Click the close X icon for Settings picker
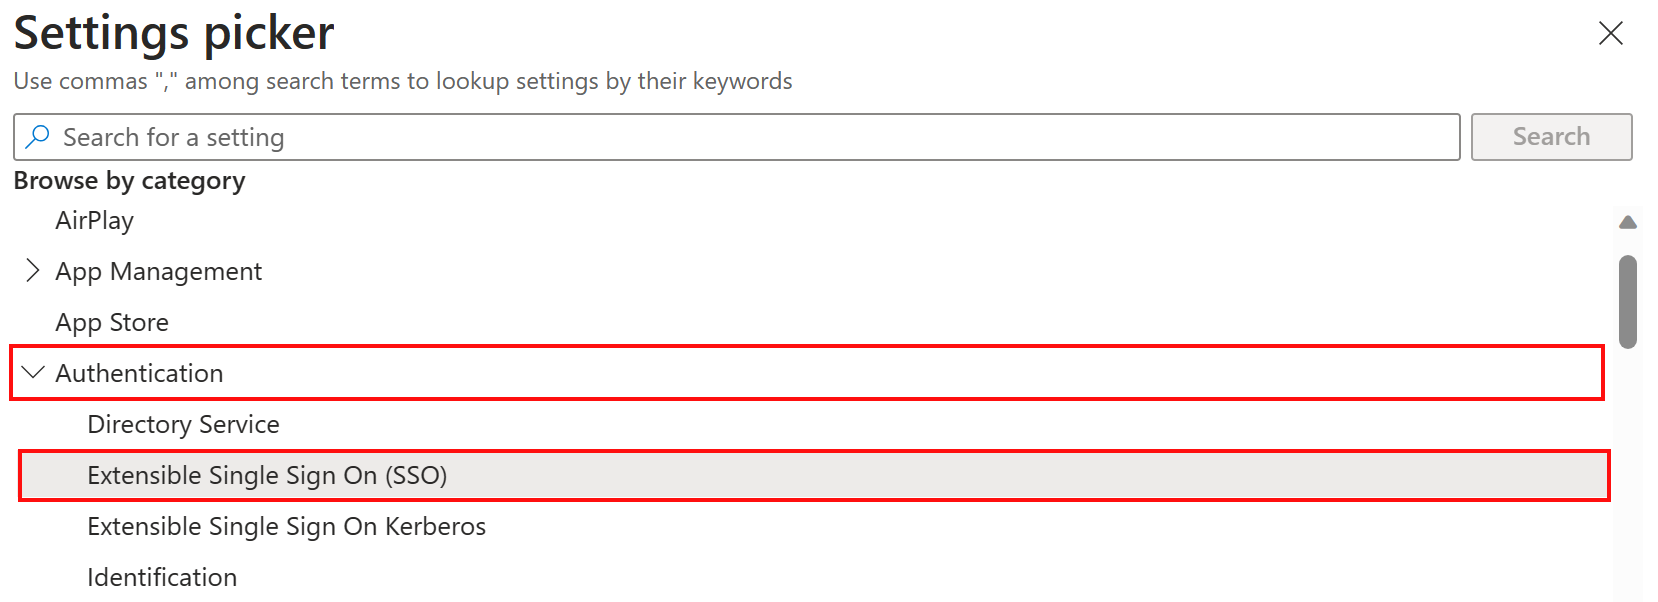 pos(1611,33)
